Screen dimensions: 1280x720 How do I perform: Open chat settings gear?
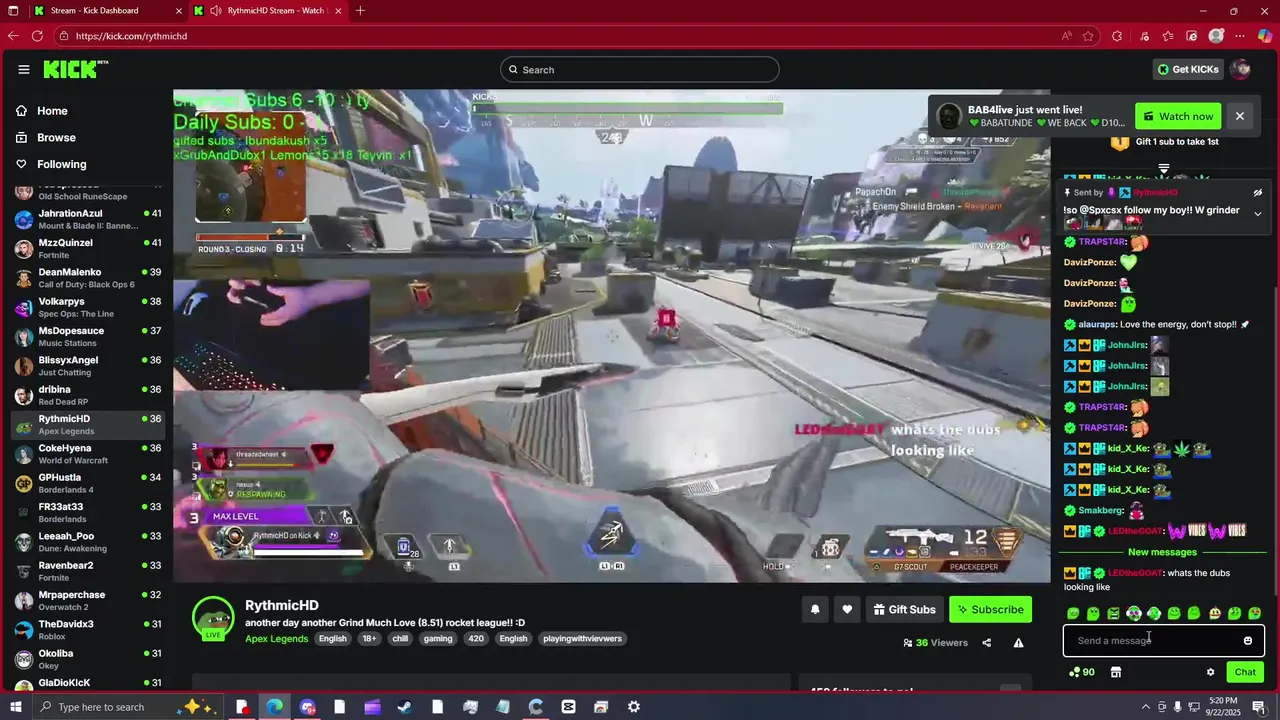[x=1210, y=672]
